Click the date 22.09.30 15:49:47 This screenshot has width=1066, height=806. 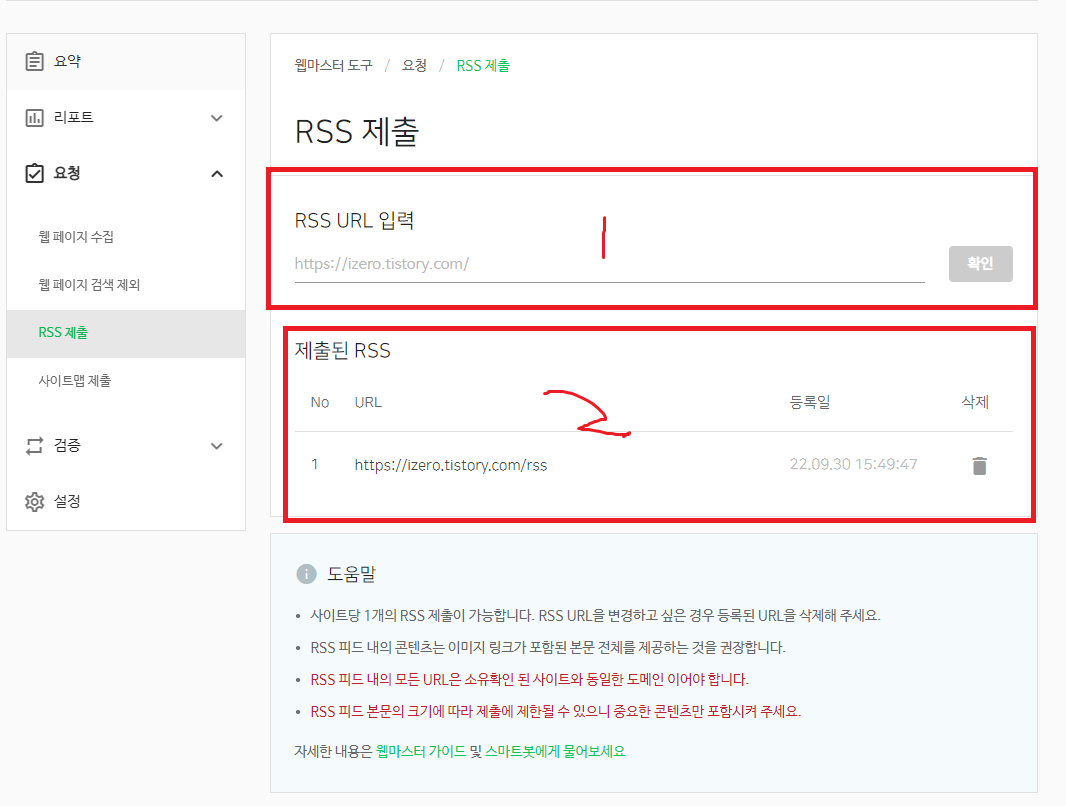point(853,464)
